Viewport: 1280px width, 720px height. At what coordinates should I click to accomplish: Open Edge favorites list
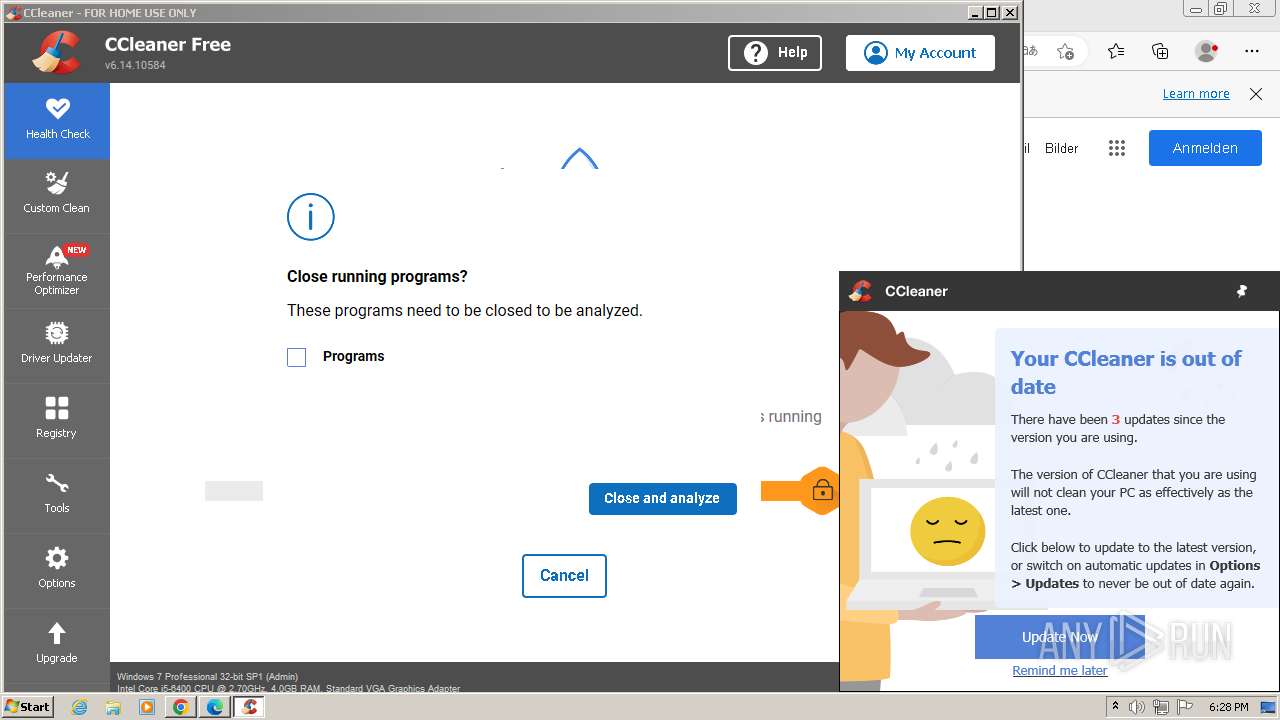click(1116, 51)
